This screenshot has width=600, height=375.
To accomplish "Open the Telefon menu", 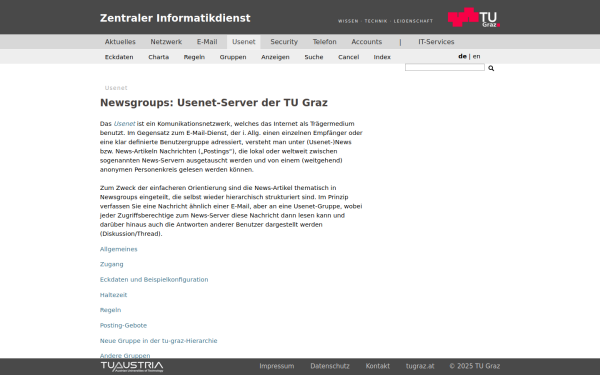I will pos(324,42).
